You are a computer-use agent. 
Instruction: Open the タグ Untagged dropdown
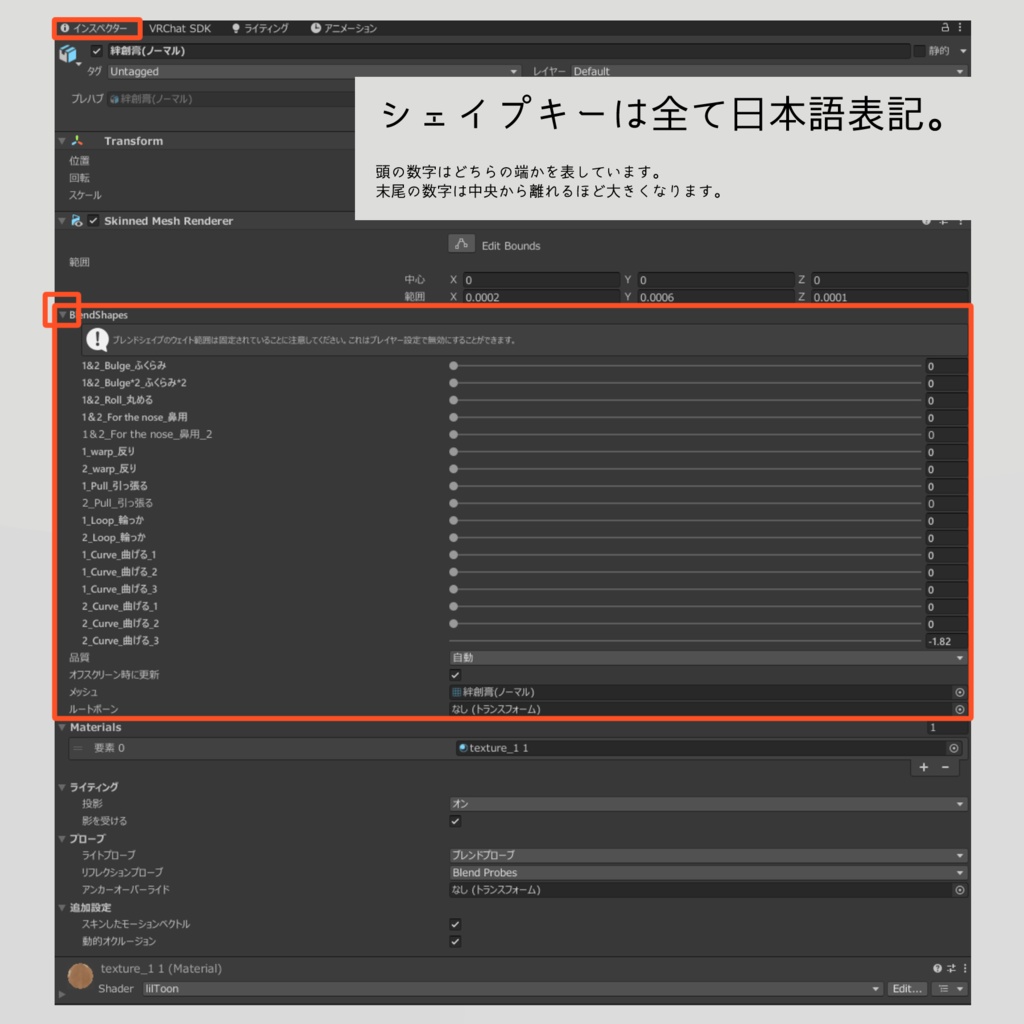click(313, 71)
